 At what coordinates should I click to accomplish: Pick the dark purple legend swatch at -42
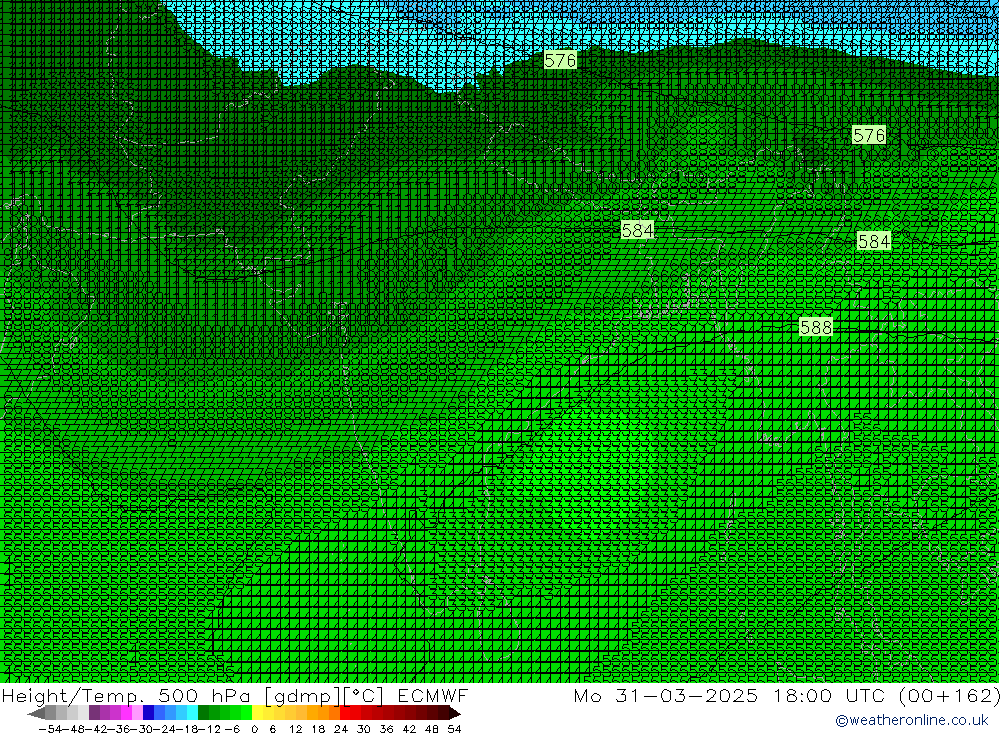pos(94,713)
